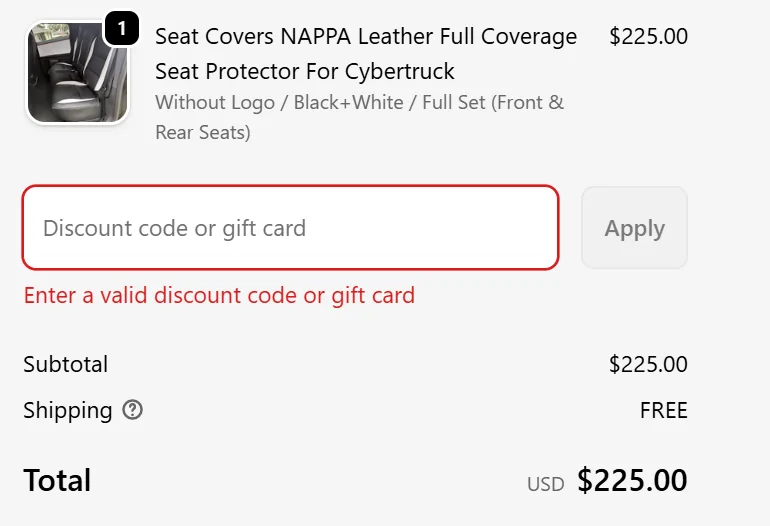This screenshot has width=770, height=526.
Task: Click the Black+White color variant text
Action: click(349, 102)
